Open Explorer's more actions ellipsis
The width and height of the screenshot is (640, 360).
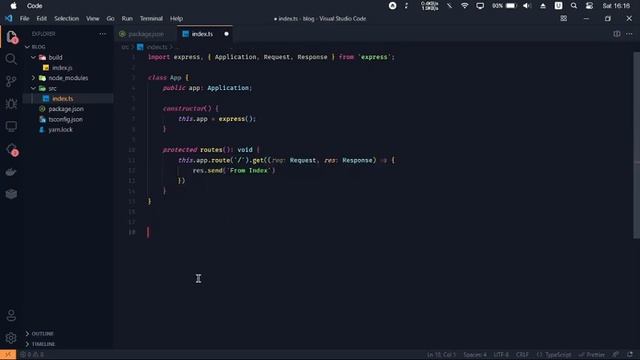point(102,34)
